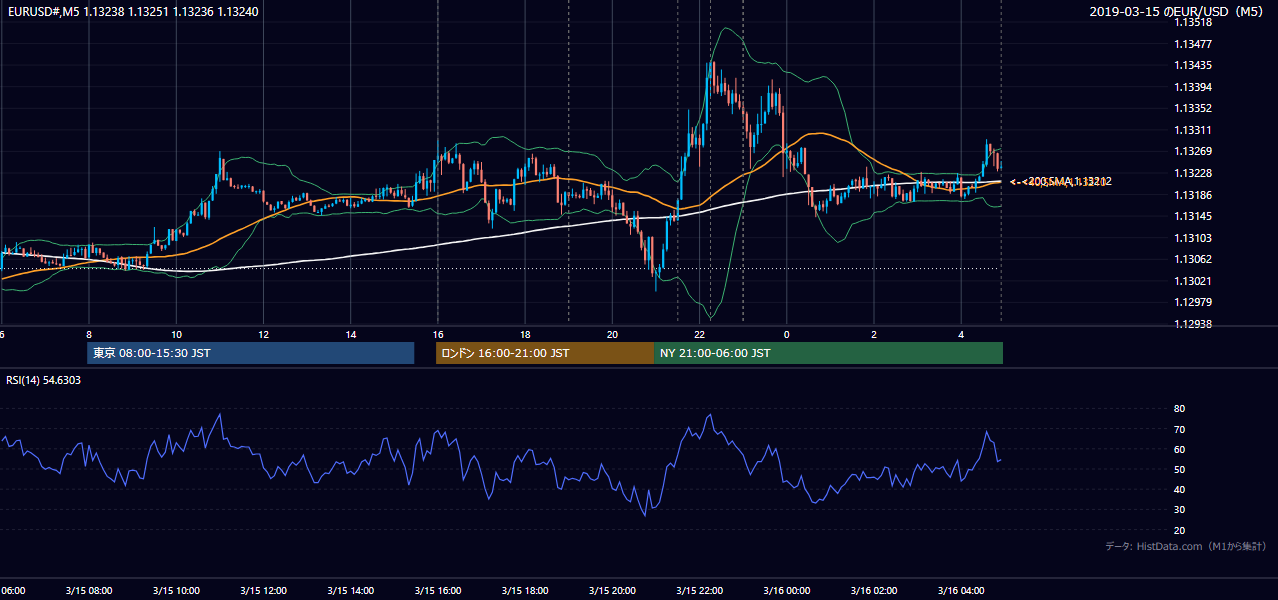Select the 3/15 10:00 date label
Image resolution: width=1278 pixels, height=600 pixels.
tap(176, 590)
